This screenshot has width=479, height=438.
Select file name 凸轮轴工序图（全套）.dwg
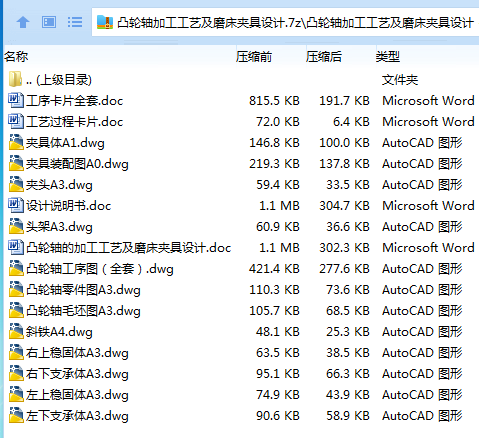(x=100, y=269)
